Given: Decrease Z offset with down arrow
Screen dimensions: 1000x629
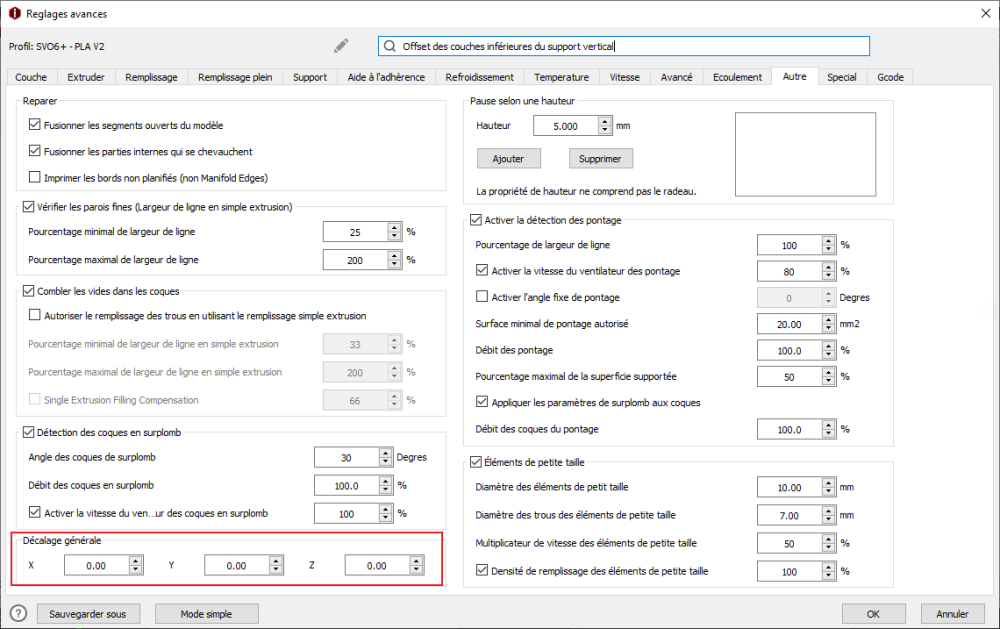Looking at the screenshot, I should [x=416, y=569].
